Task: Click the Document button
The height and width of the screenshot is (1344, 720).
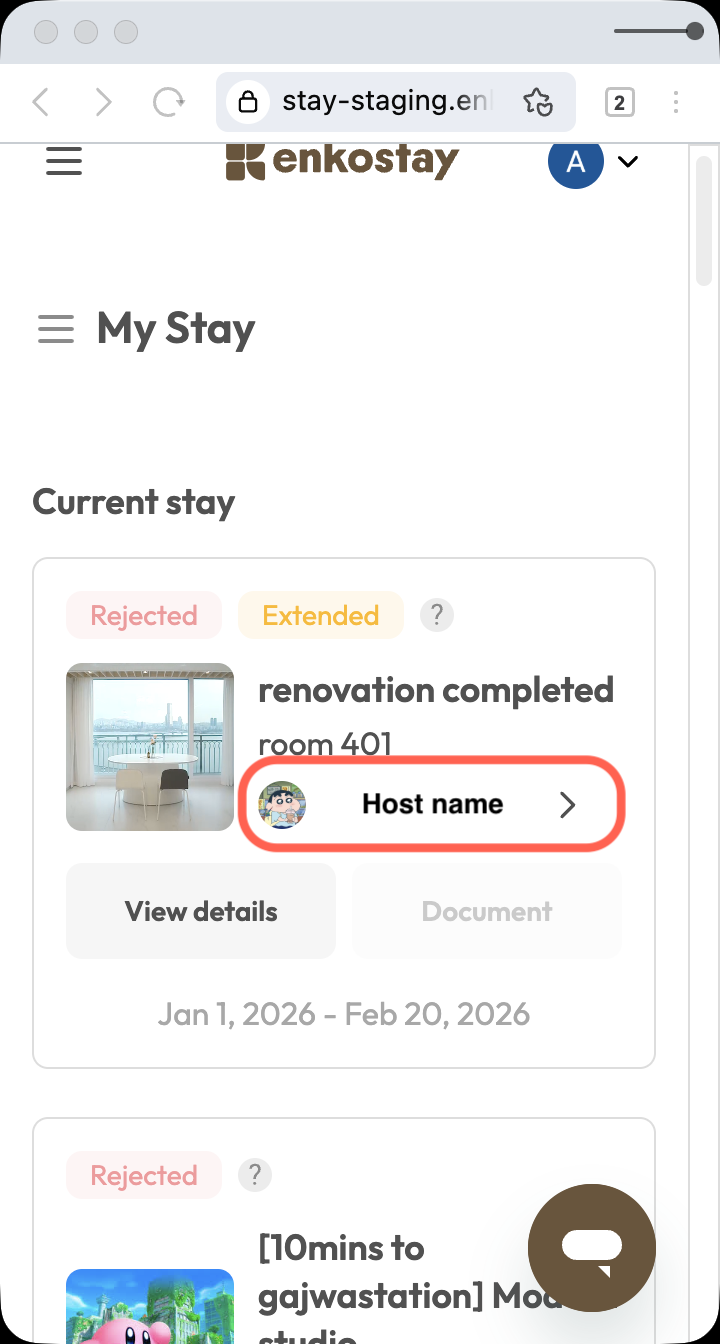Action: (x=487, y=911)
